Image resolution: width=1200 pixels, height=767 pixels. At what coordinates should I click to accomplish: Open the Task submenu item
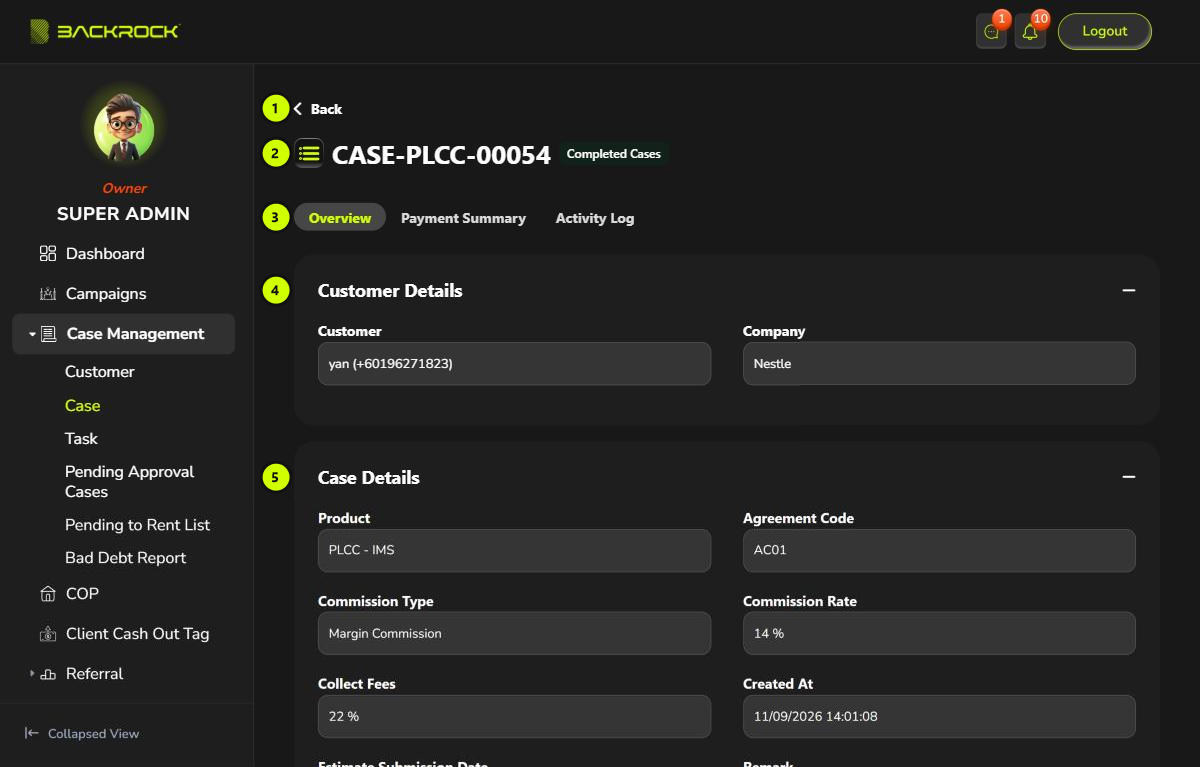pyautogui.click(x=81, y=439)
